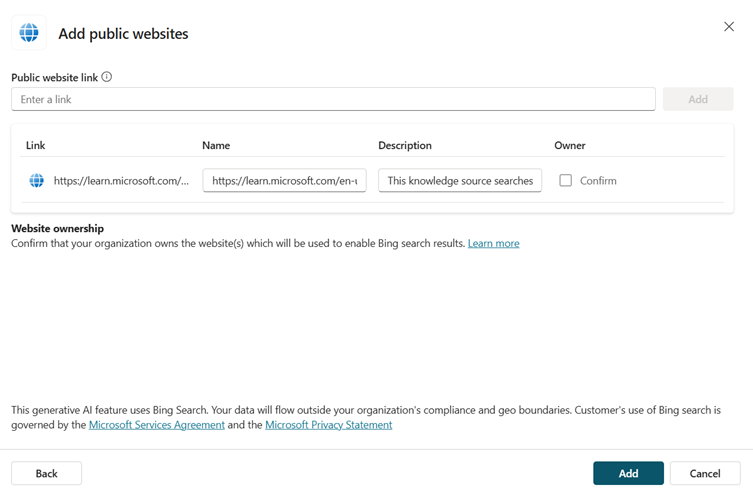Viewport: 753px width, 495px height.
Task: Open the Microsoft Services Agreement link
Action: (157, 425)
